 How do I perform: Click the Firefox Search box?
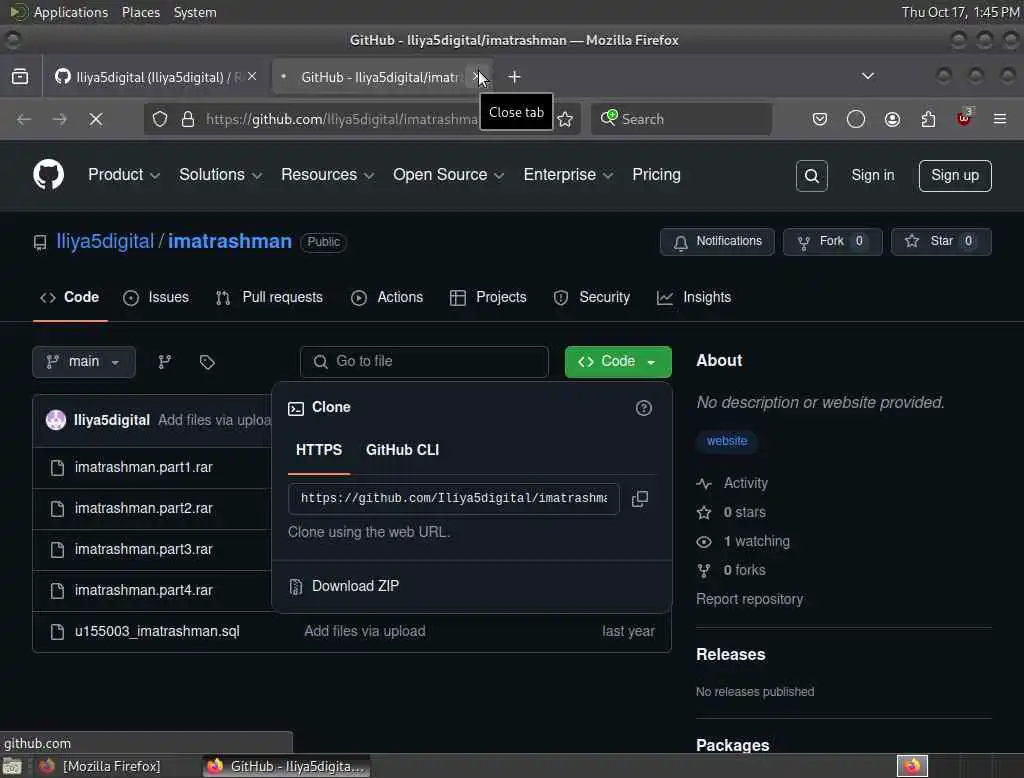click(681, 119)
